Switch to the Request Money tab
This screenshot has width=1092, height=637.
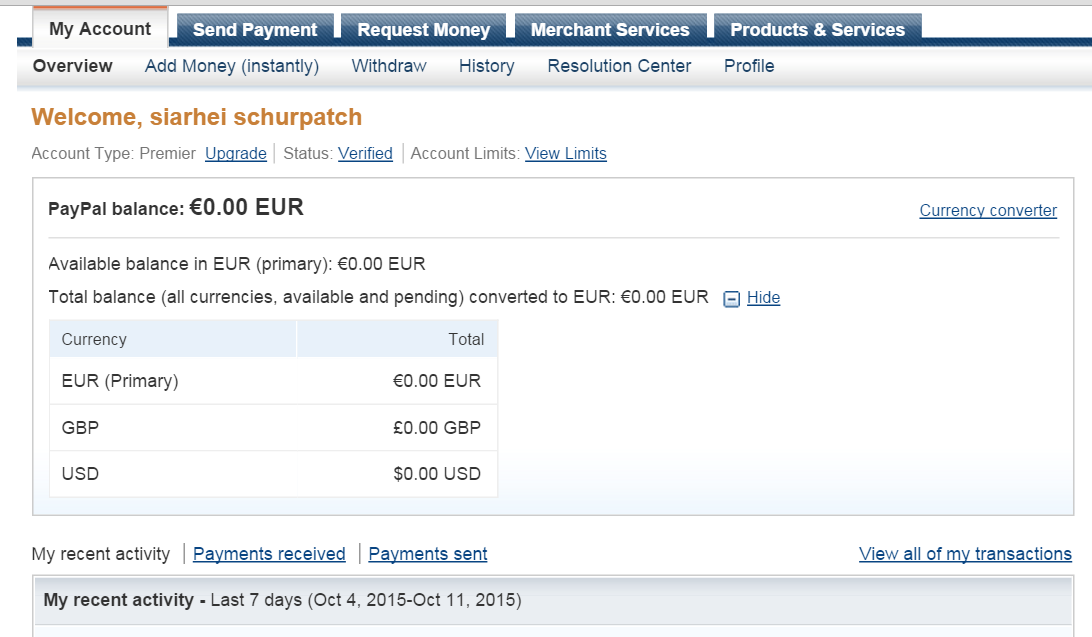[x=424, y=29]
